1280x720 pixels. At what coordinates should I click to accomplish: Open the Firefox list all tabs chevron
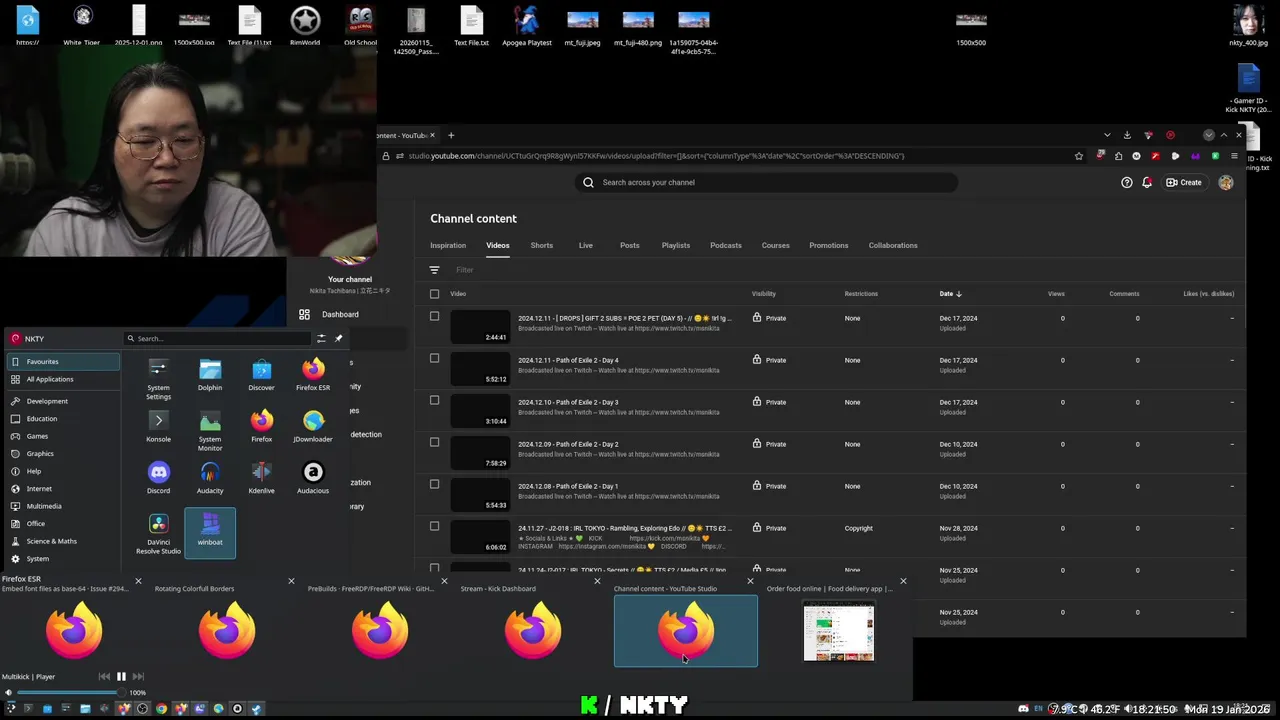1107,135
